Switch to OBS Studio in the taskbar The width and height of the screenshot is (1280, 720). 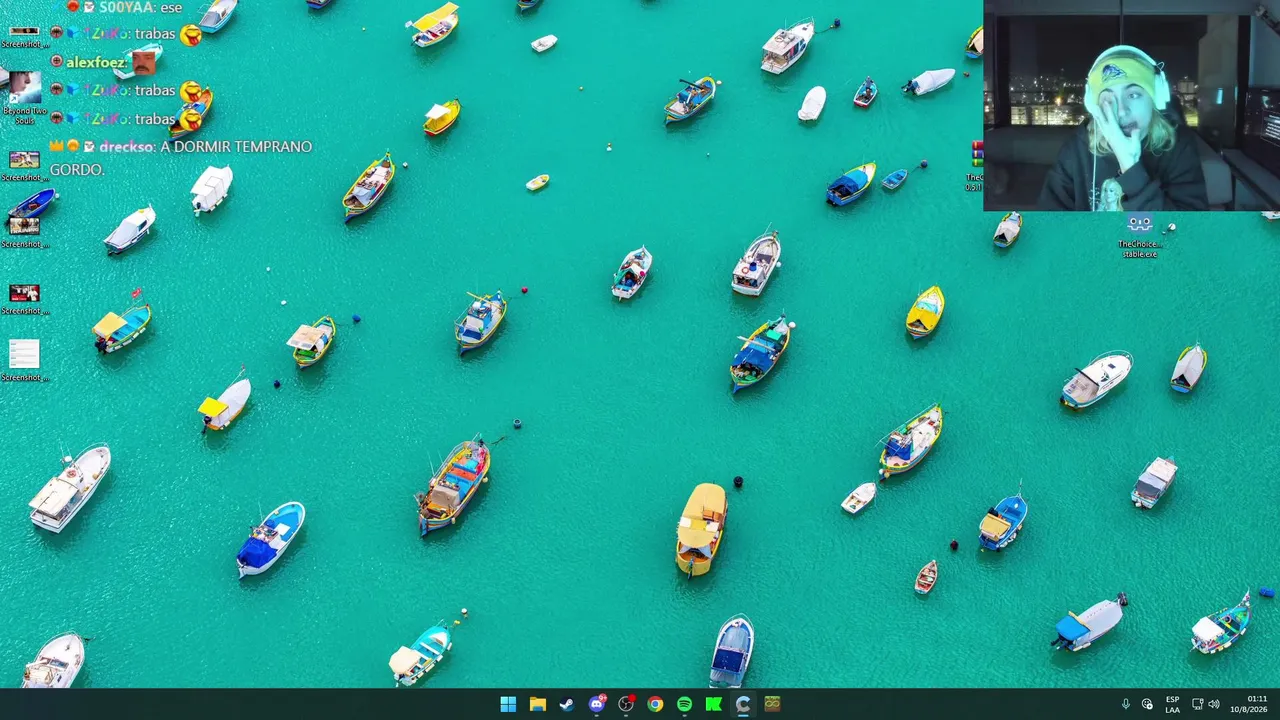tap(626, 704)
